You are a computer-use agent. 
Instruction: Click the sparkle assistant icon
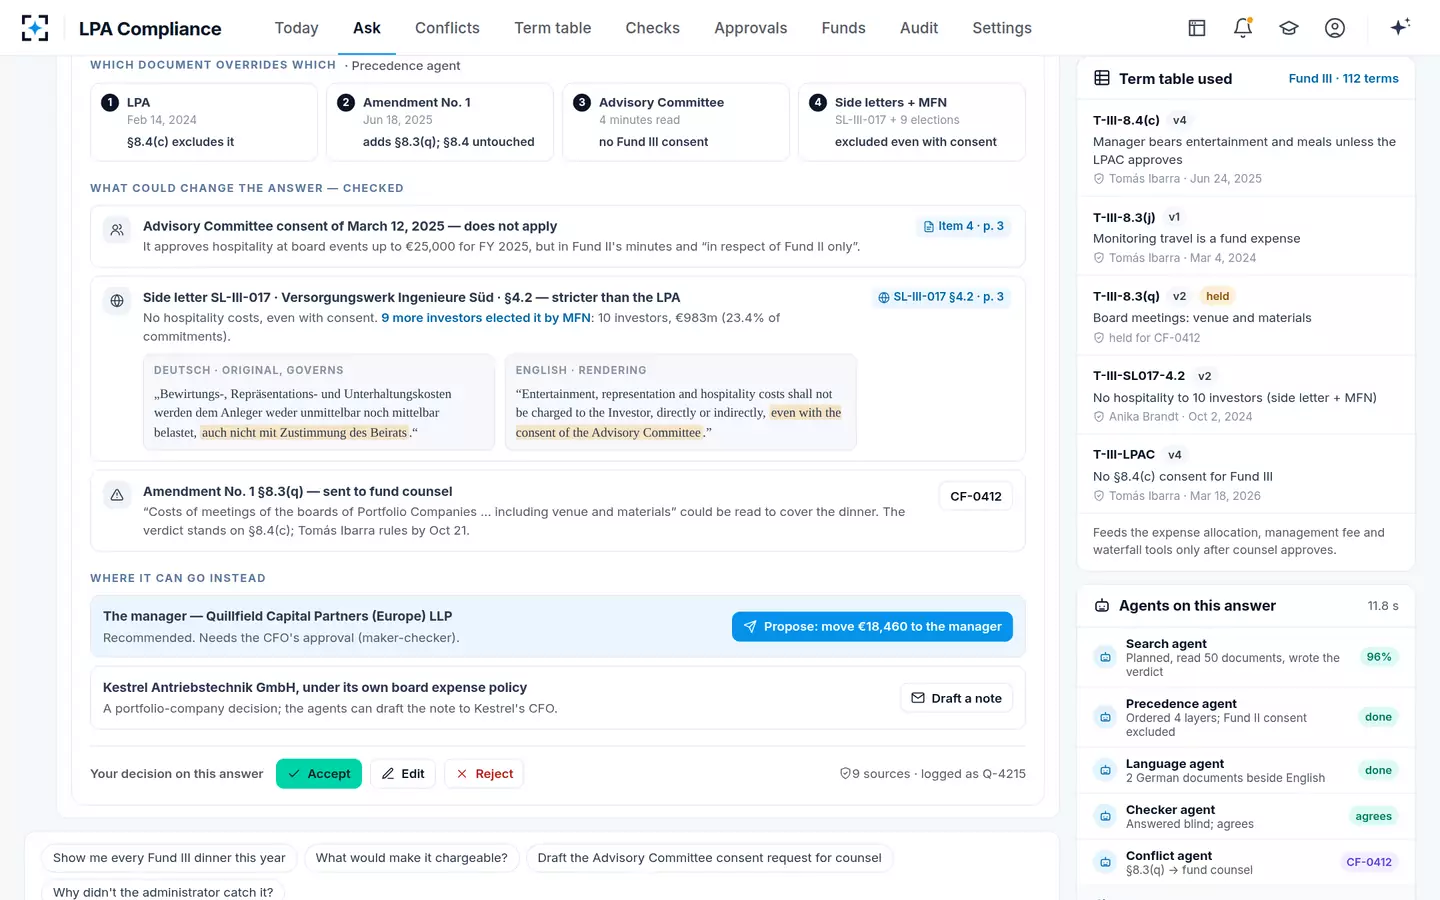(1400, 27)
